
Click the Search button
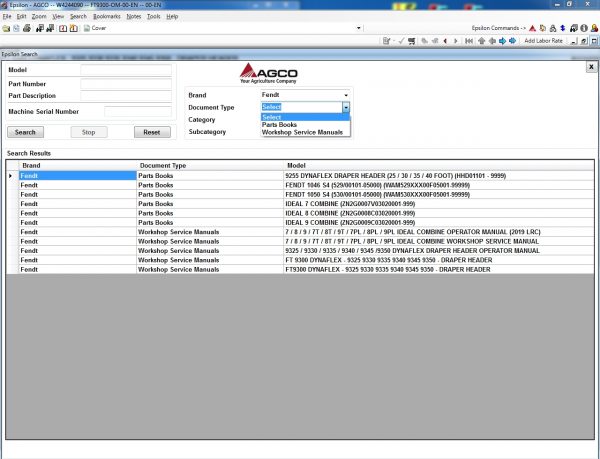(x=25, y=132)
